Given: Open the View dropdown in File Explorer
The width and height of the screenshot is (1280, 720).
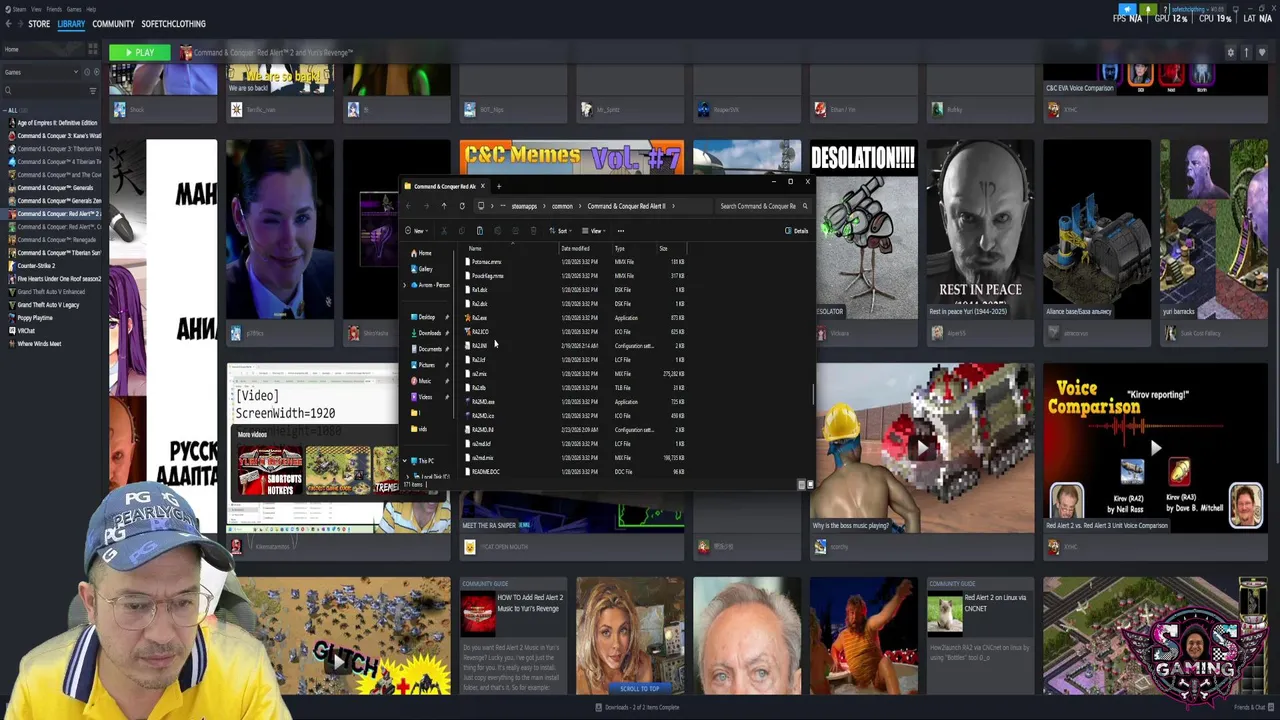Looking at the screenshot, I should [x=594, y=231].
